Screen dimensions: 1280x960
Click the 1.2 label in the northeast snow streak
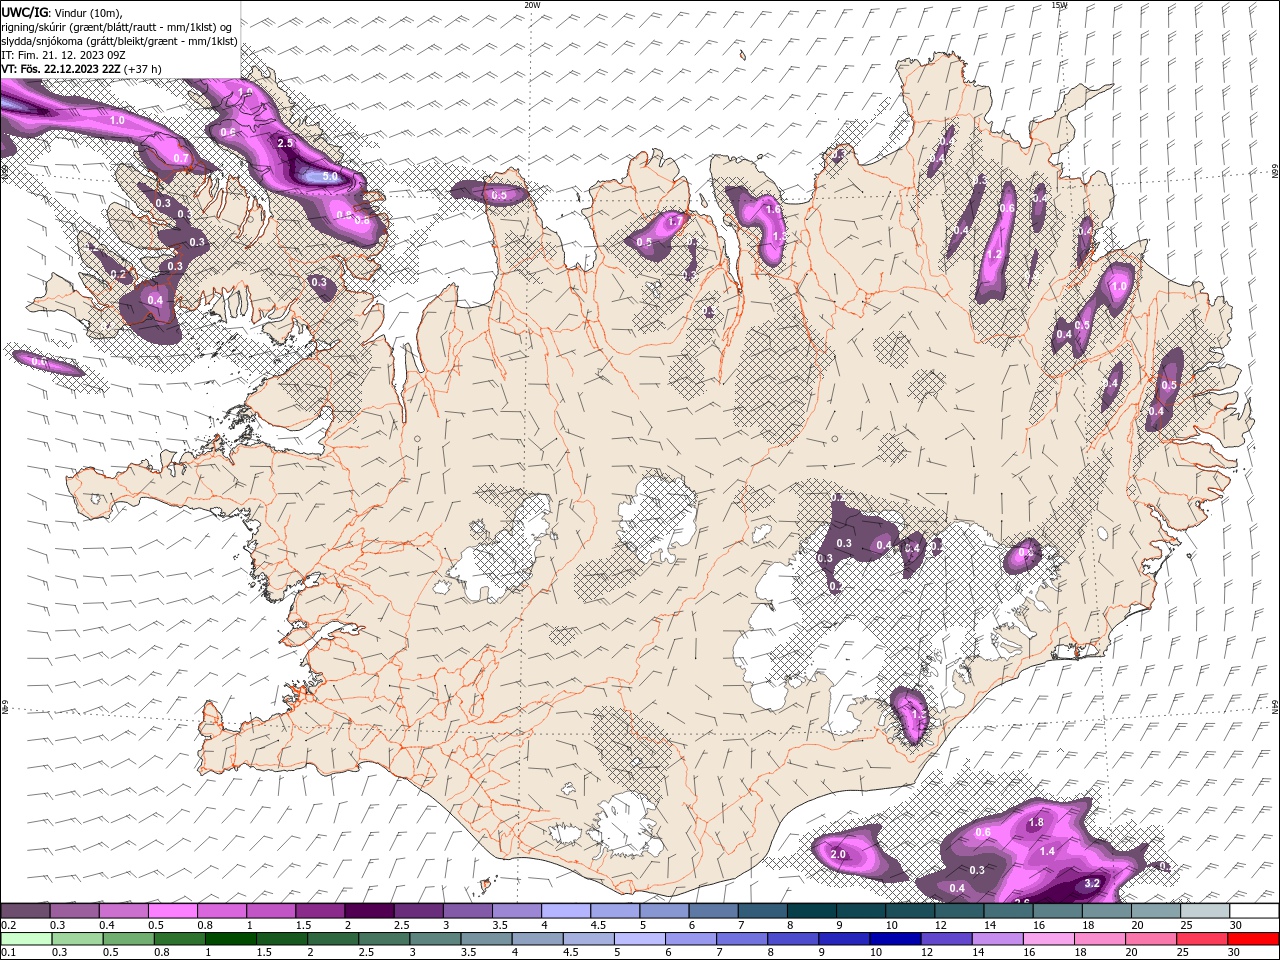click(x=994, y=254)
